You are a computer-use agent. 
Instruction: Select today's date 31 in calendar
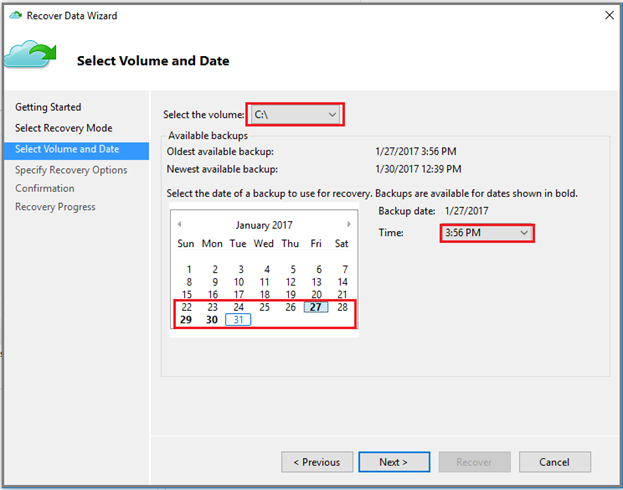point(238,320)
